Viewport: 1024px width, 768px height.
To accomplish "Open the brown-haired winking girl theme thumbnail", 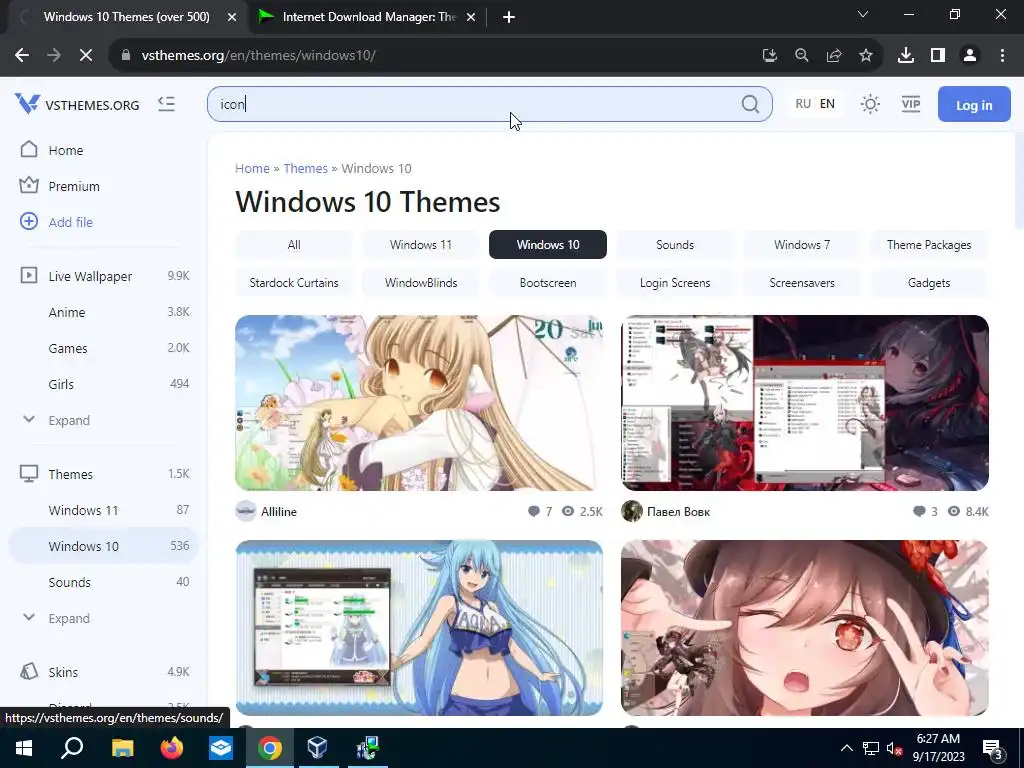I will (805, 628).
